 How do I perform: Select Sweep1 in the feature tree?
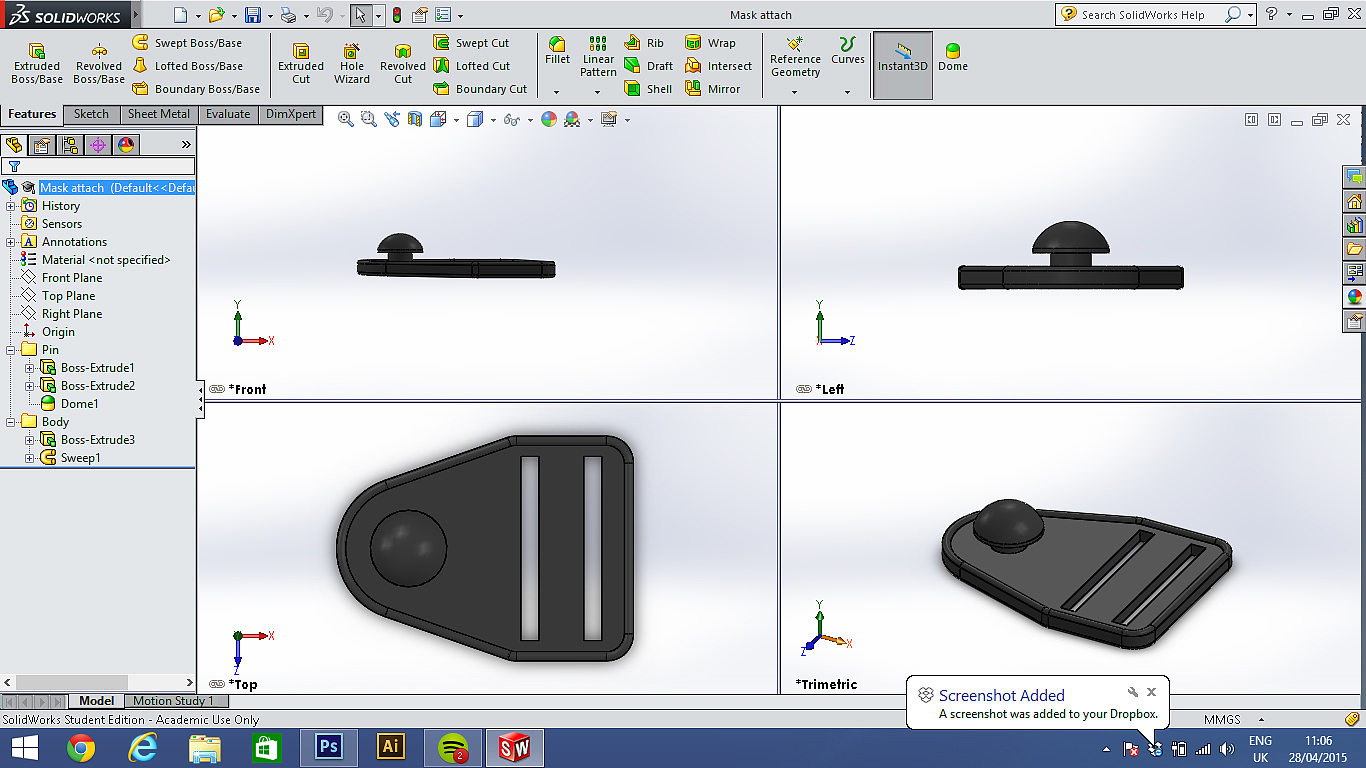(x=80, y=458)
